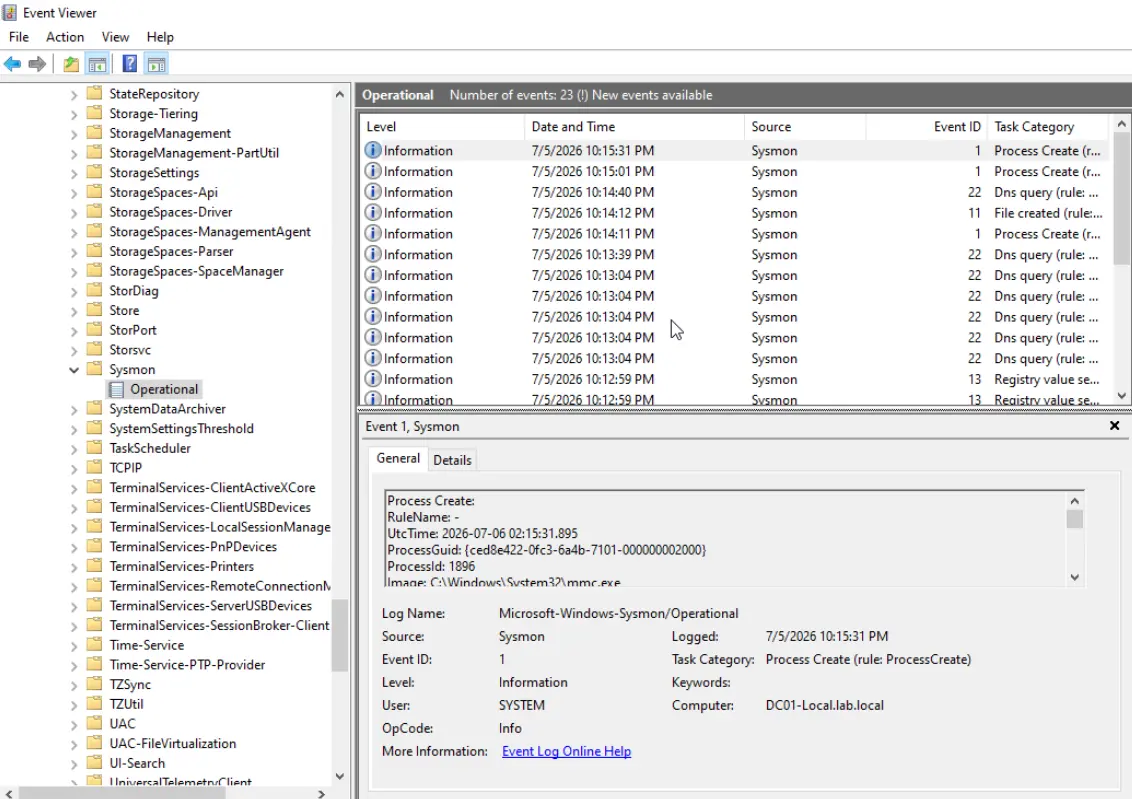
Task: Click the SystemSettingsThreshold tree item
Action: tap(181, 428)
